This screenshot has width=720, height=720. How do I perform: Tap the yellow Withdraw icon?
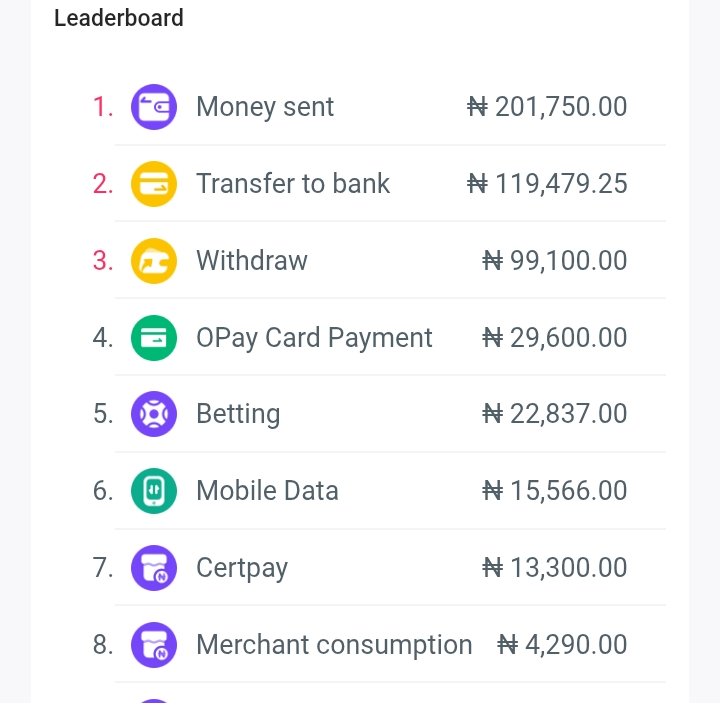[154, 261]
